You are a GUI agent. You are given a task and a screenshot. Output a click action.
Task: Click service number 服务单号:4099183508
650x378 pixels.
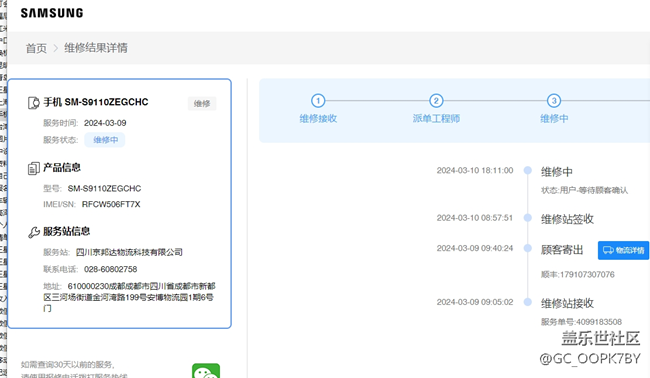582,322
